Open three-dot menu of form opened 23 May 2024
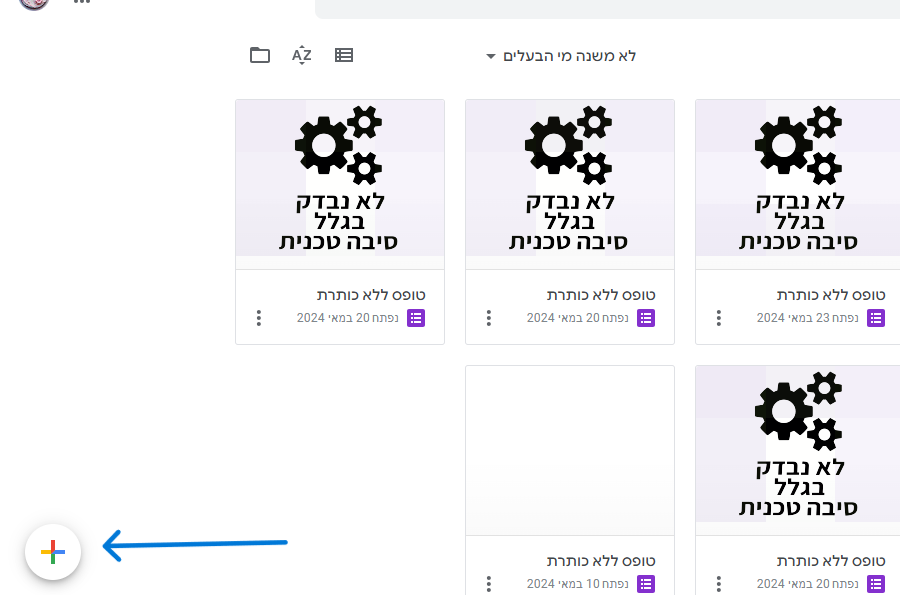 [719, 318]
